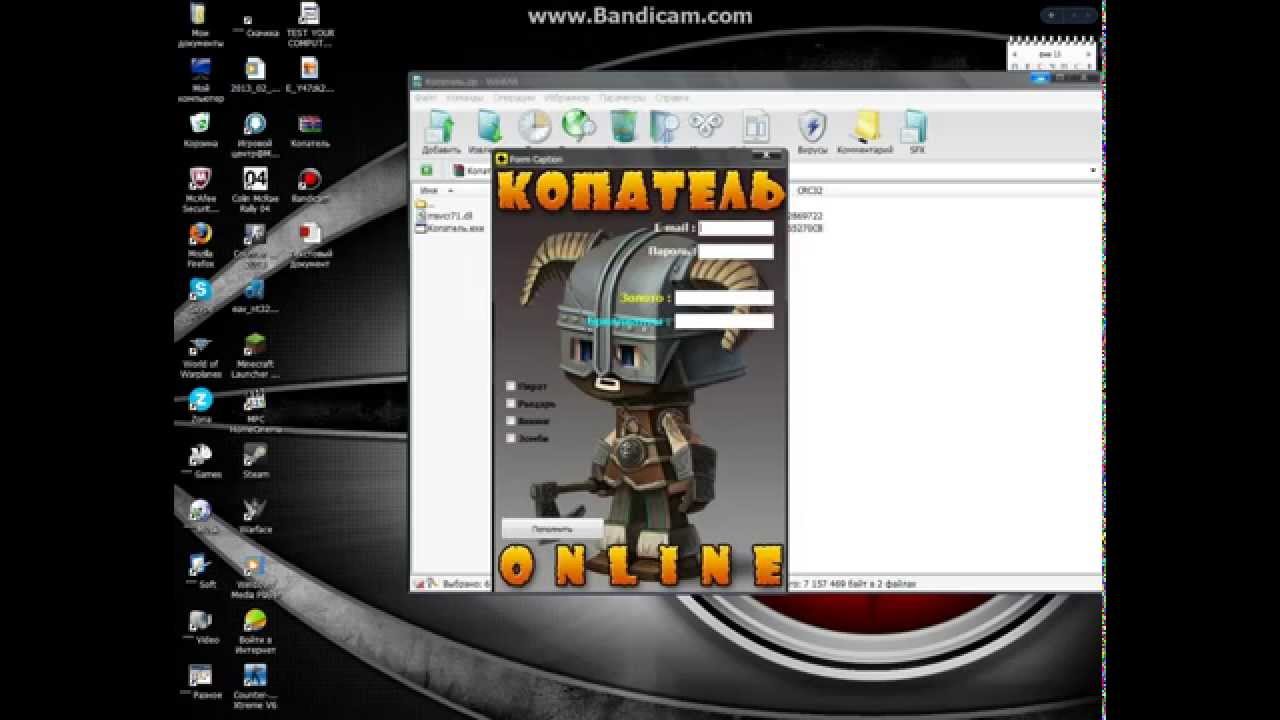Click the Find magnifier icon in WinRAR toolbar
The image size is (1280, 720).
point(664,127)
